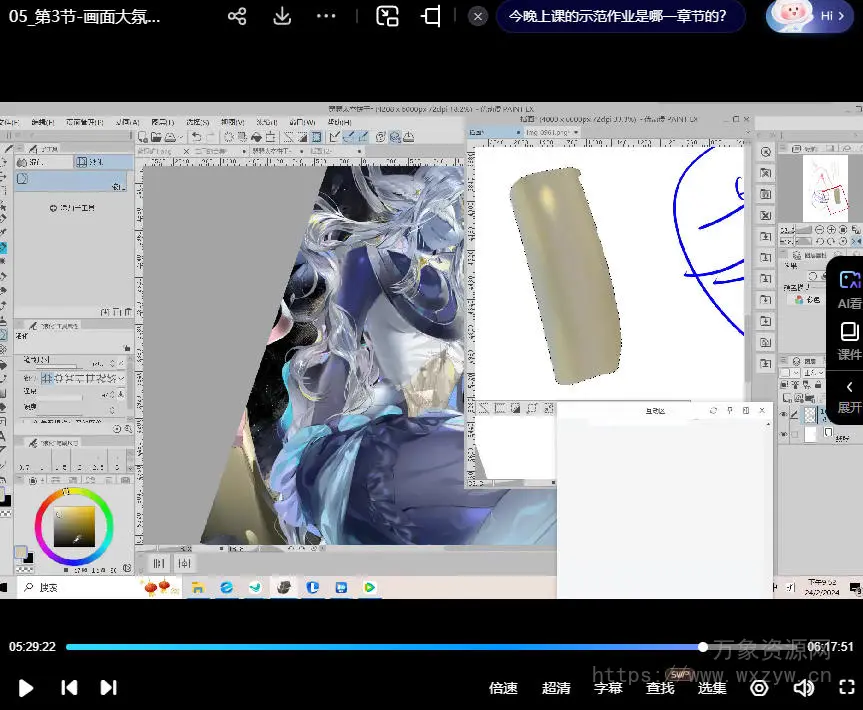Open the 倍速 playback speed menu
This screenshot has width=863, height=710.
pos(503,688)
